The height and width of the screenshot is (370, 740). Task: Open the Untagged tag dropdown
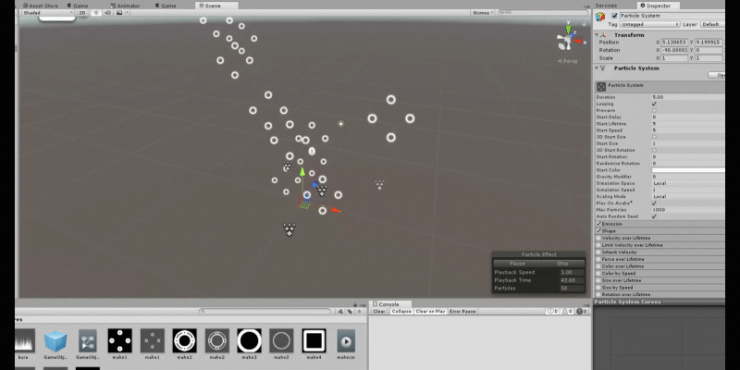tap(649, 24)
